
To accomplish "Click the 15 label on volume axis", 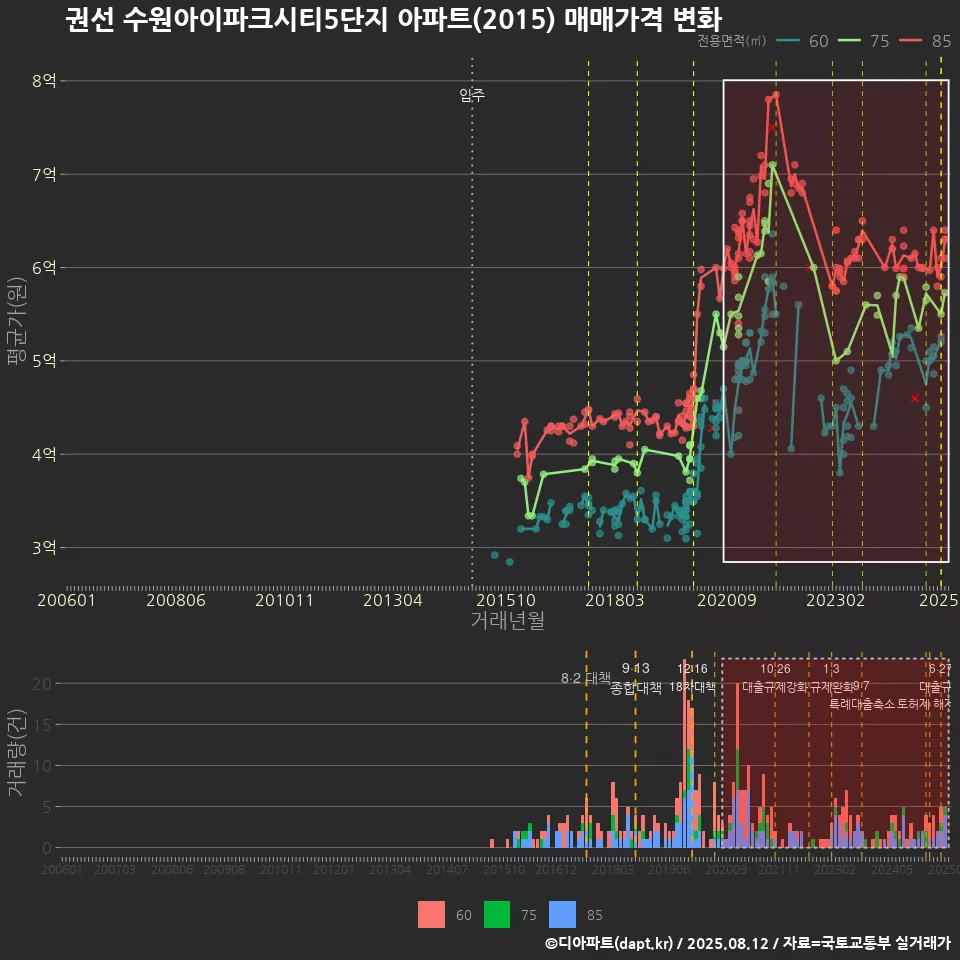I will [x=42, y=725].
